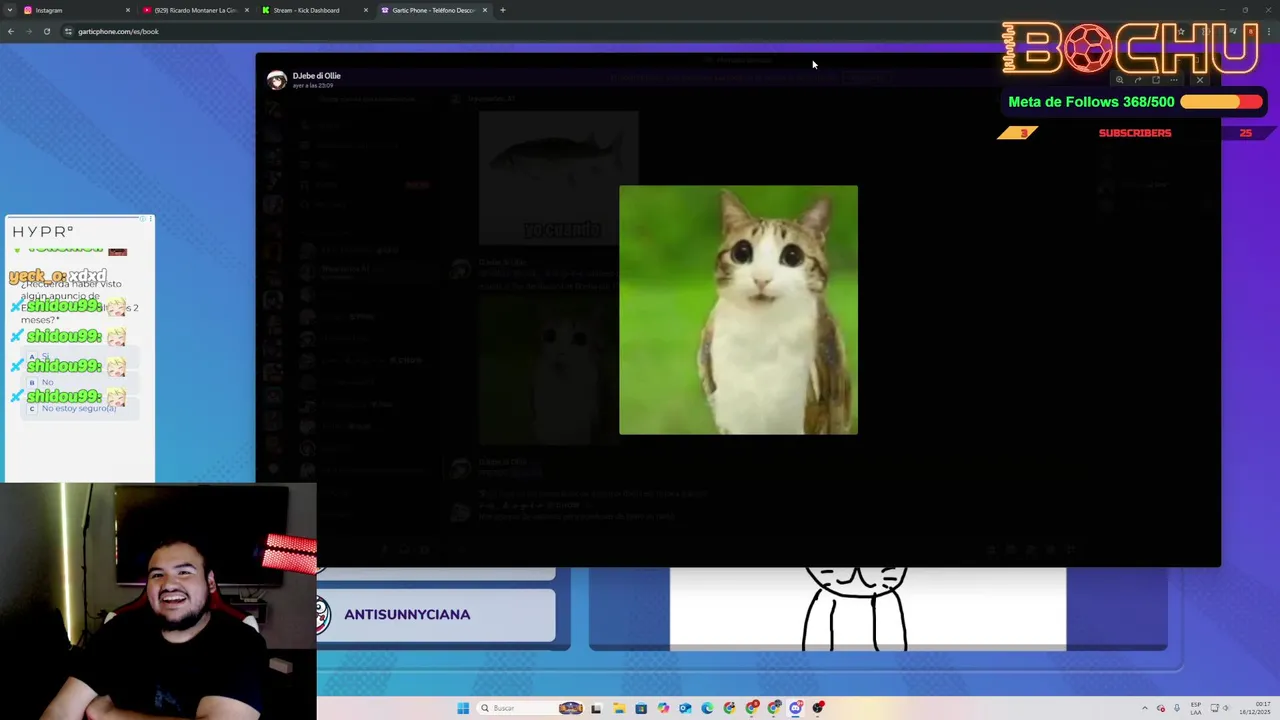The height and width of the screenshot is (720, 1280).
Task: Close the Discord image viewer
Action: [1200, 80]
